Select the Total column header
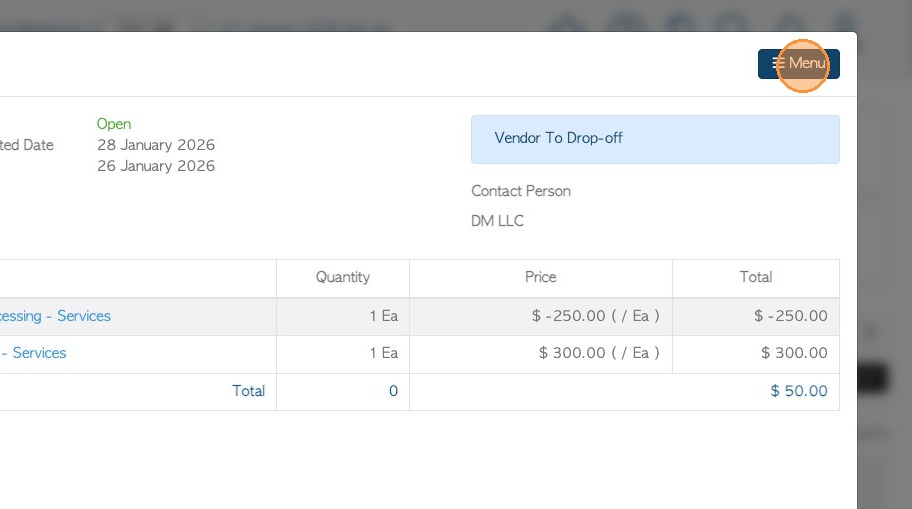Viewport: 912px width, 509px height. coord(755,277)
